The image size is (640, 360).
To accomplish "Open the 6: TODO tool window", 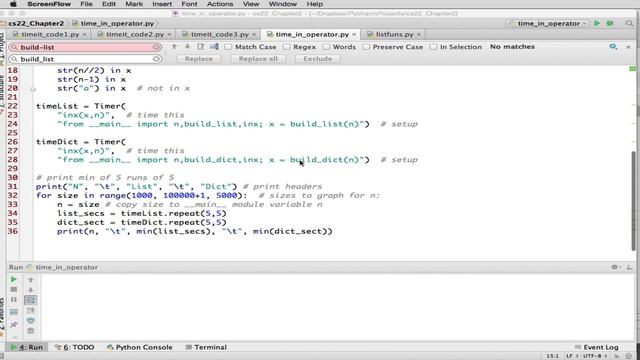I will [x=74, y=347].
